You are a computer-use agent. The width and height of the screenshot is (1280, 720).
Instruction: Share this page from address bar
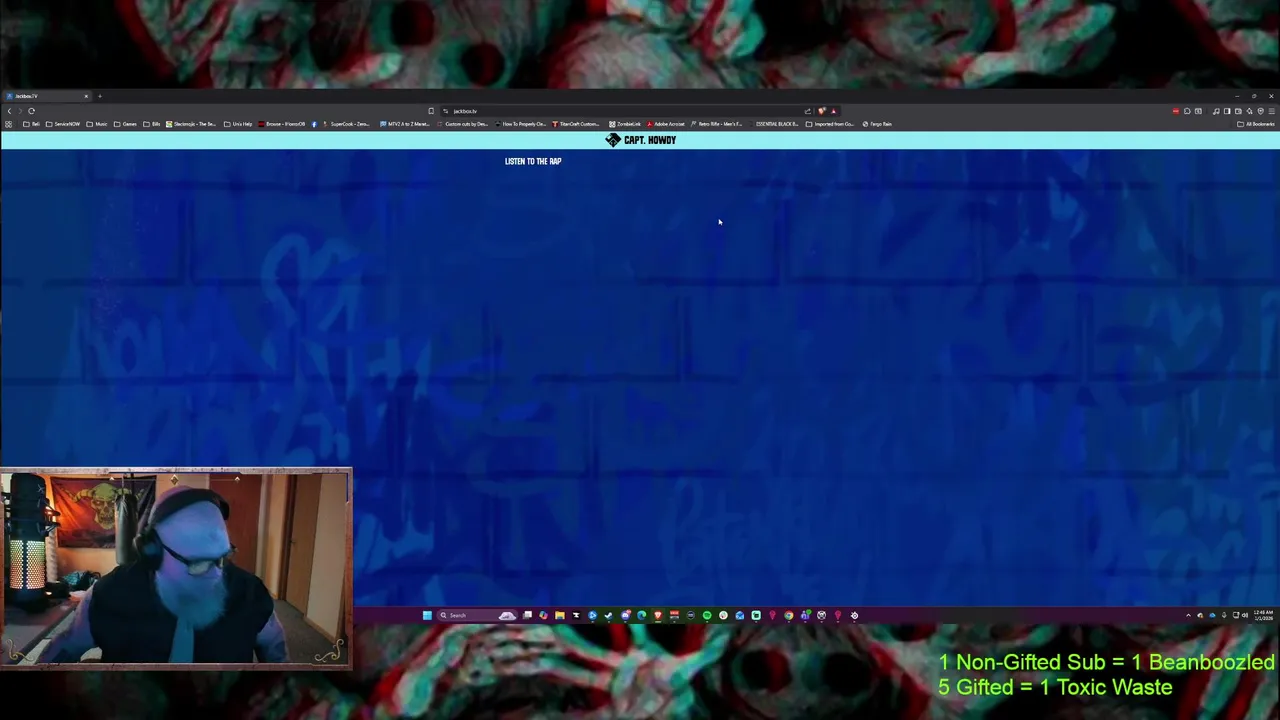[807, 111]
